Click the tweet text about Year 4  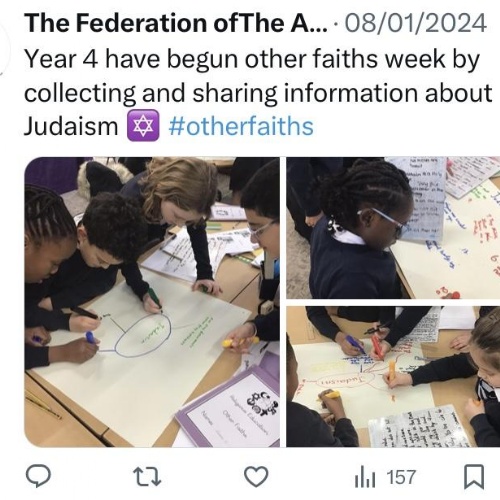pos(257,92)
